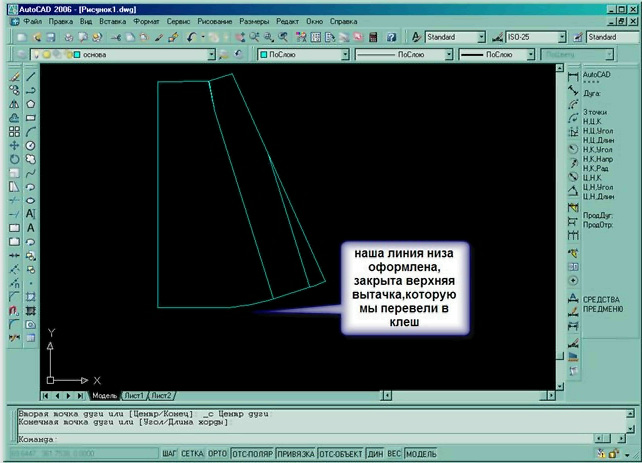Toggle ОРТО mode in status bar
The width and height of the screenshot is (642, 463).
tap(217, 454)
